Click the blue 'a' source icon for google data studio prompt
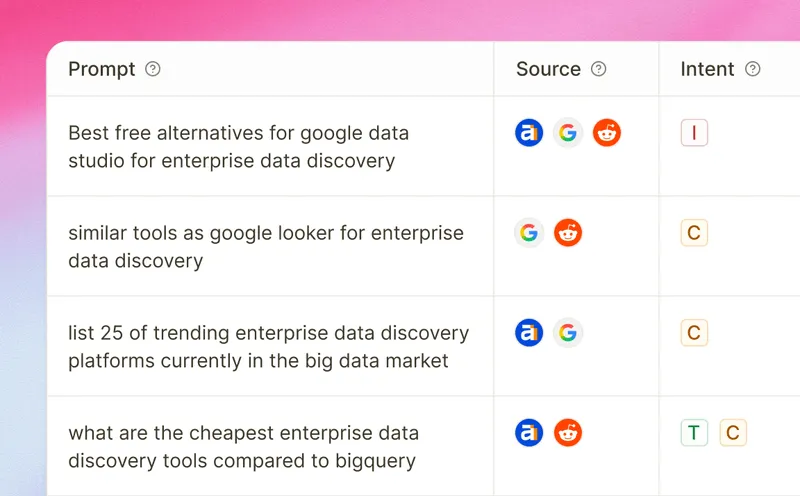 point(529,133)
